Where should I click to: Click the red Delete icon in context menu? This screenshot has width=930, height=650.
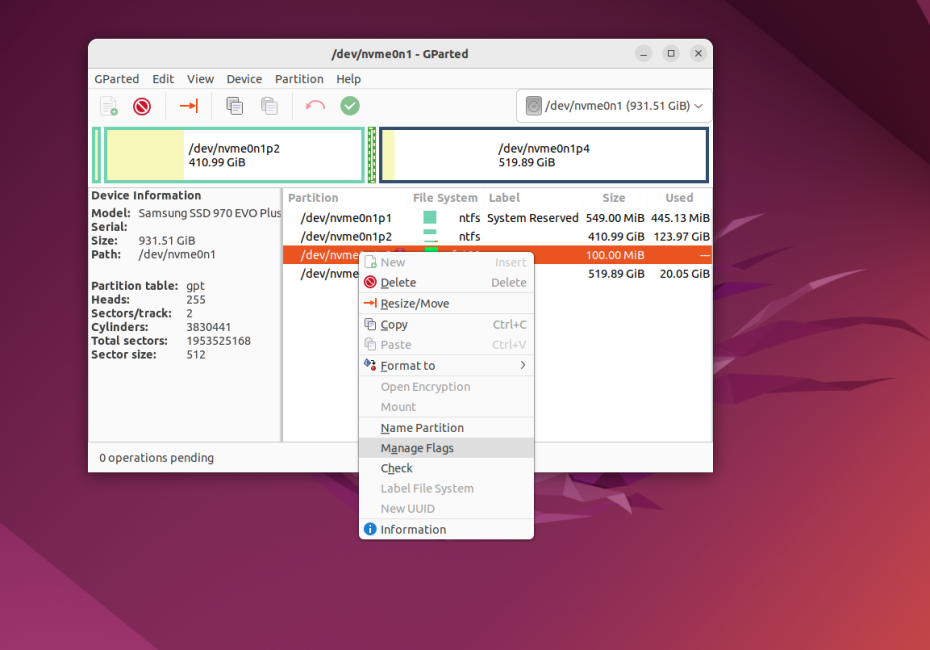(370, 282)
